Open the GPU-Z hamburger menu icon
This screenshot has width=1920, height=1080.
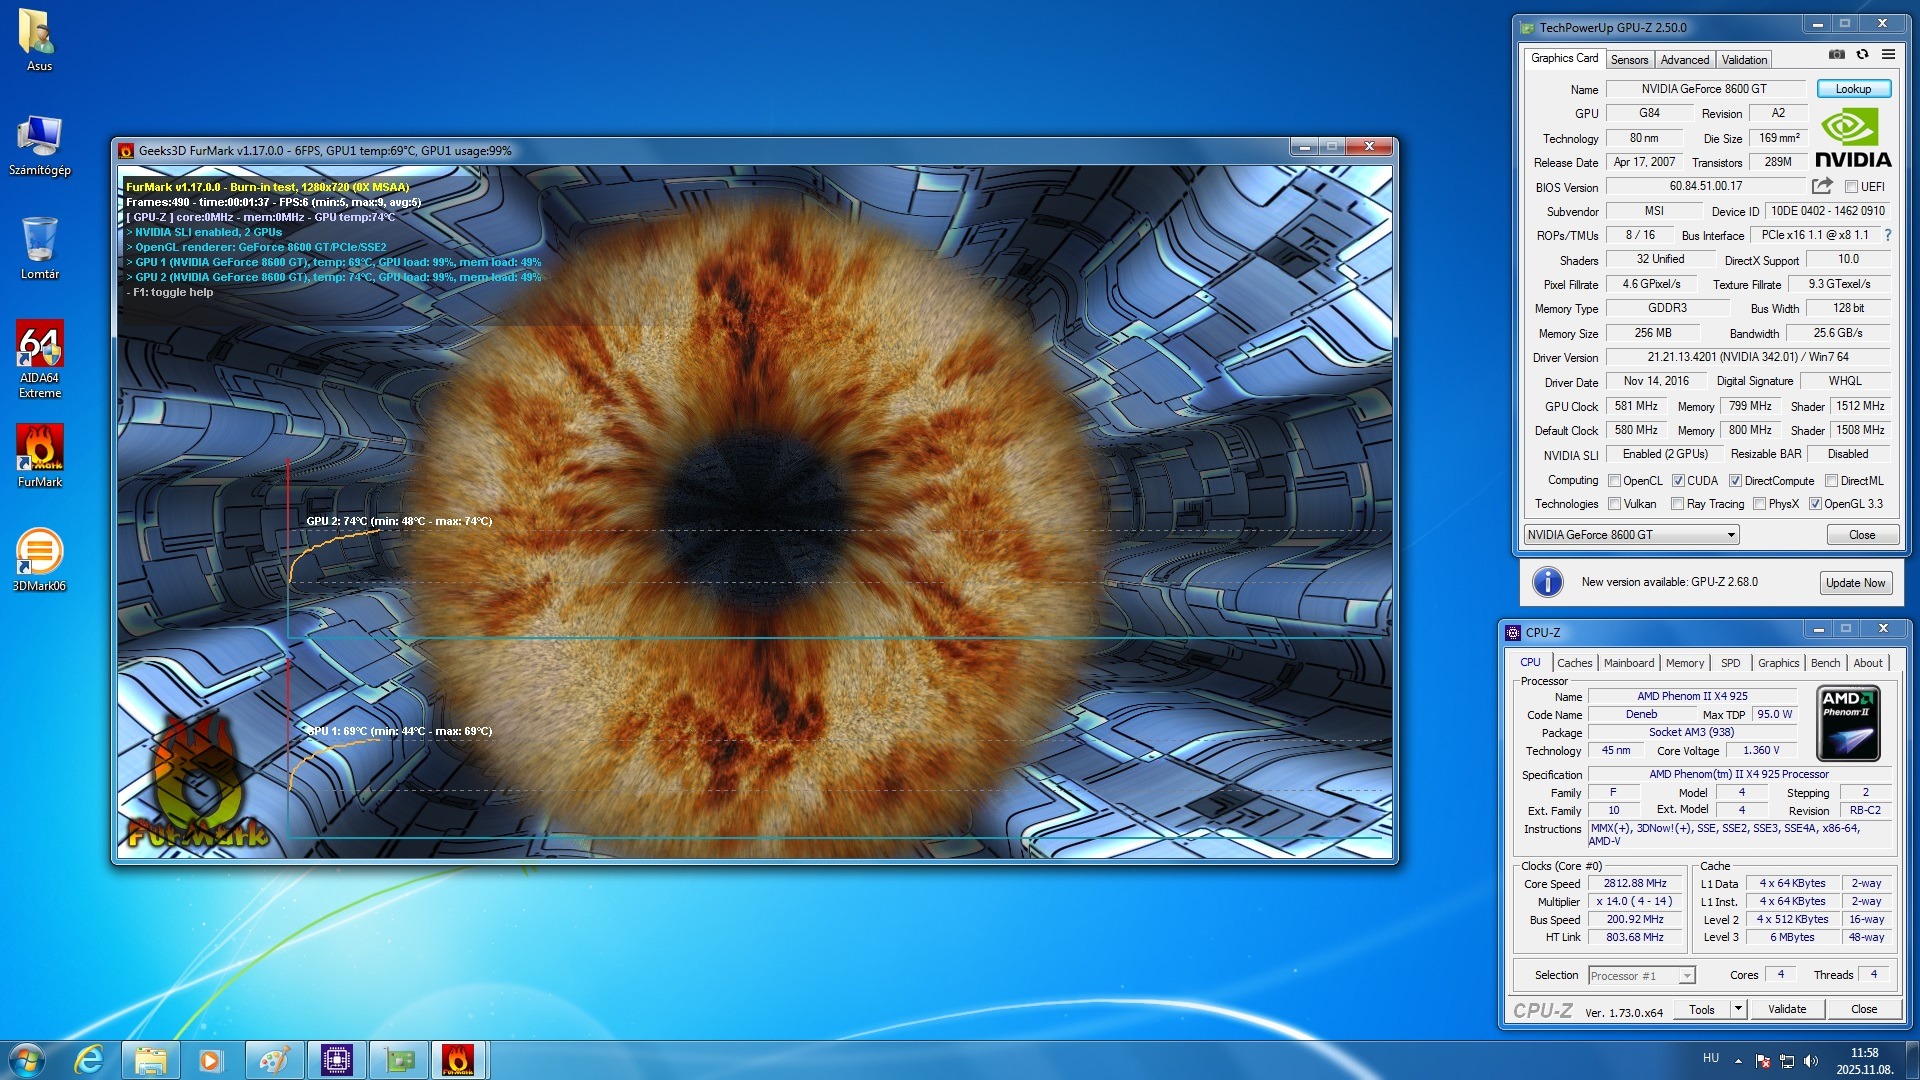click(x=1888, y=55)
